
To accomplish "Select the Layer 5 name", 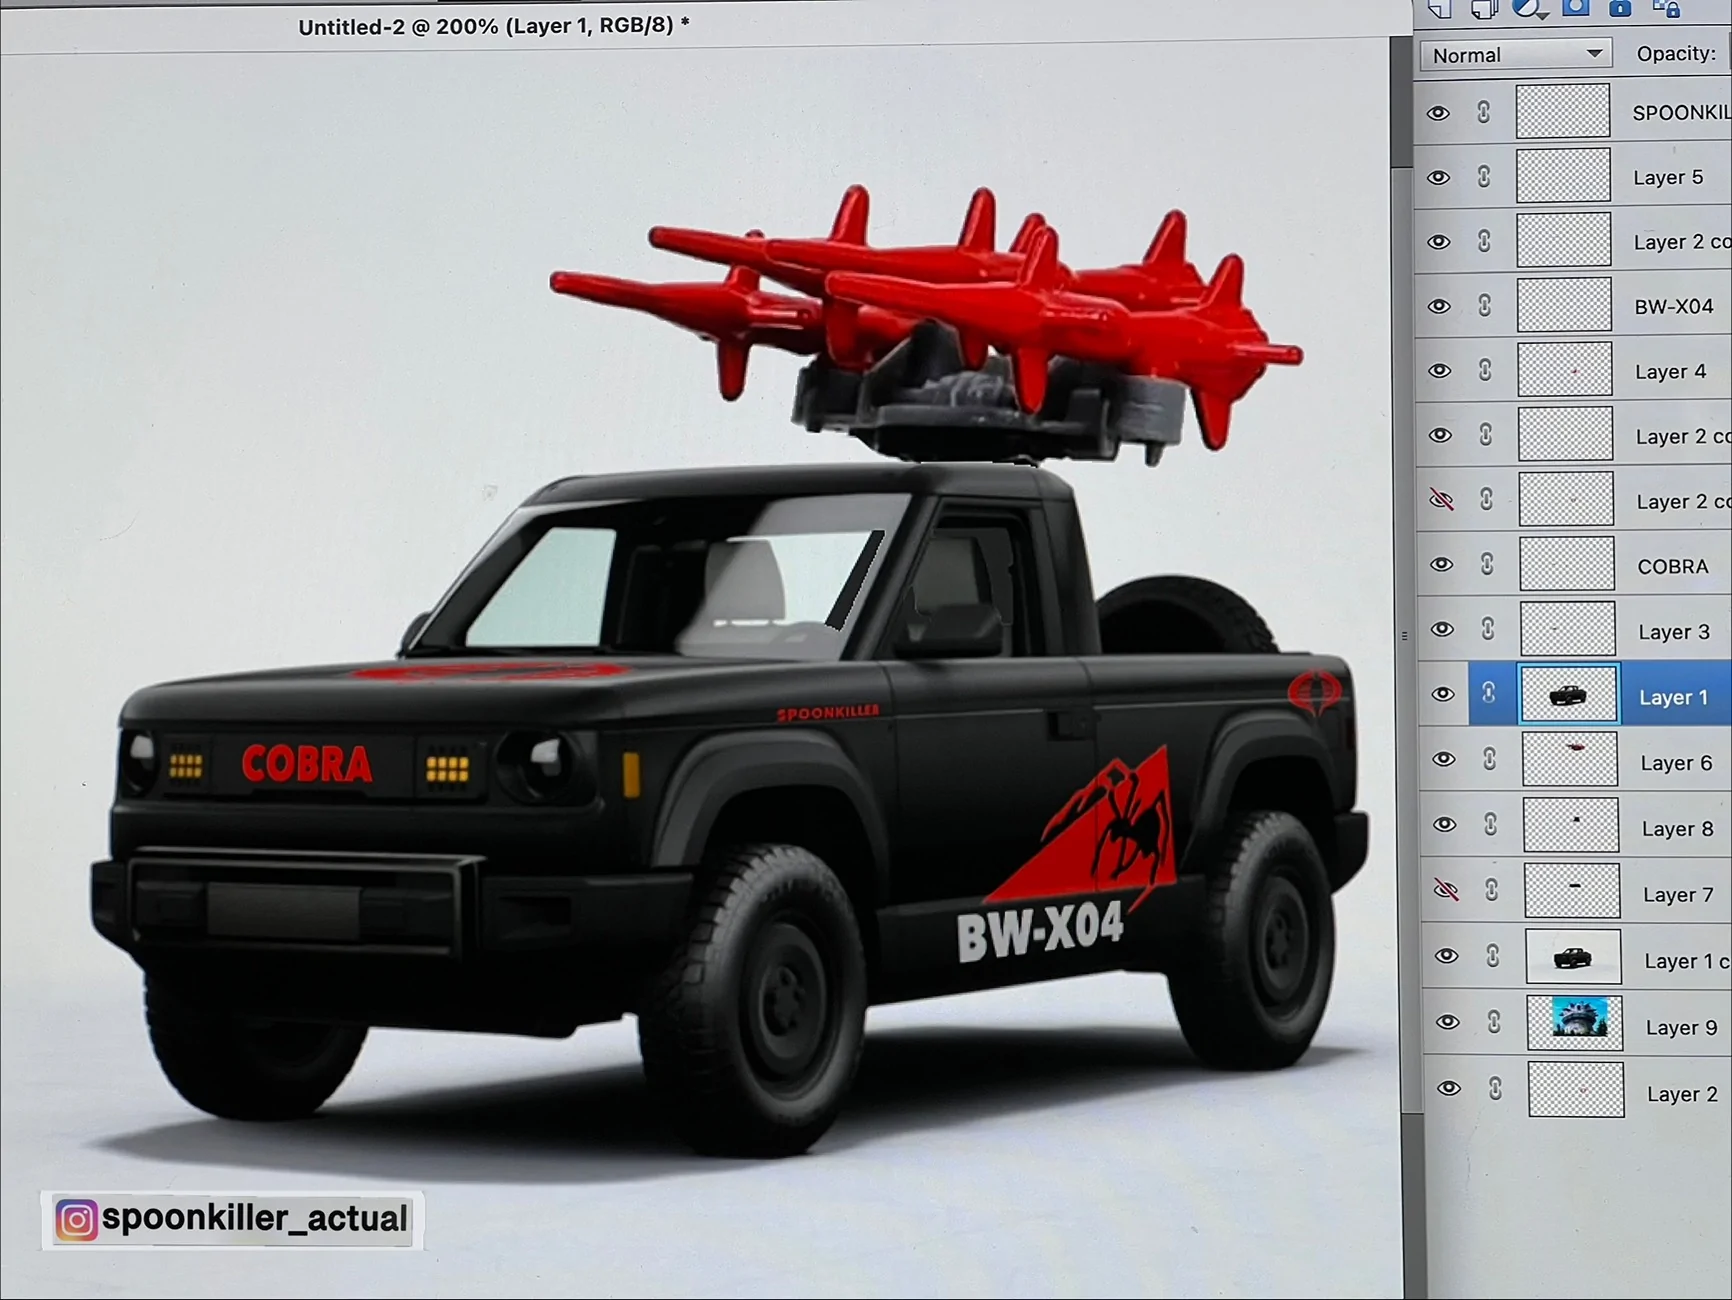I will (1668, 178).
